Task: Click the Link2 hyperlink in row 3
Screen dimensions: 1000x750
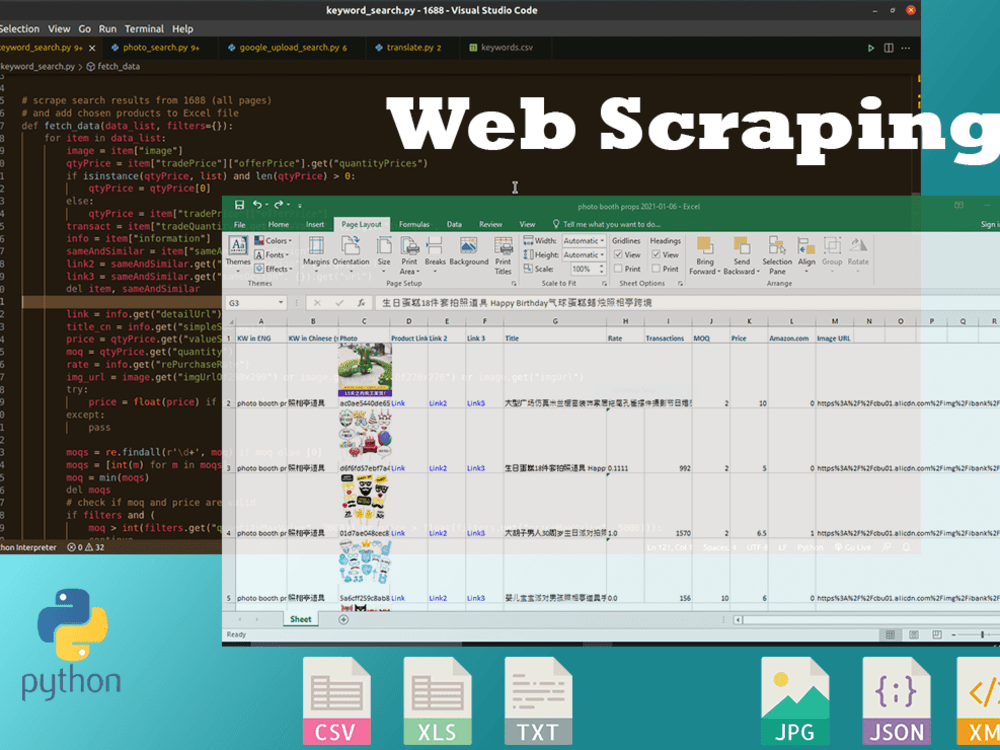Action: 437,470
